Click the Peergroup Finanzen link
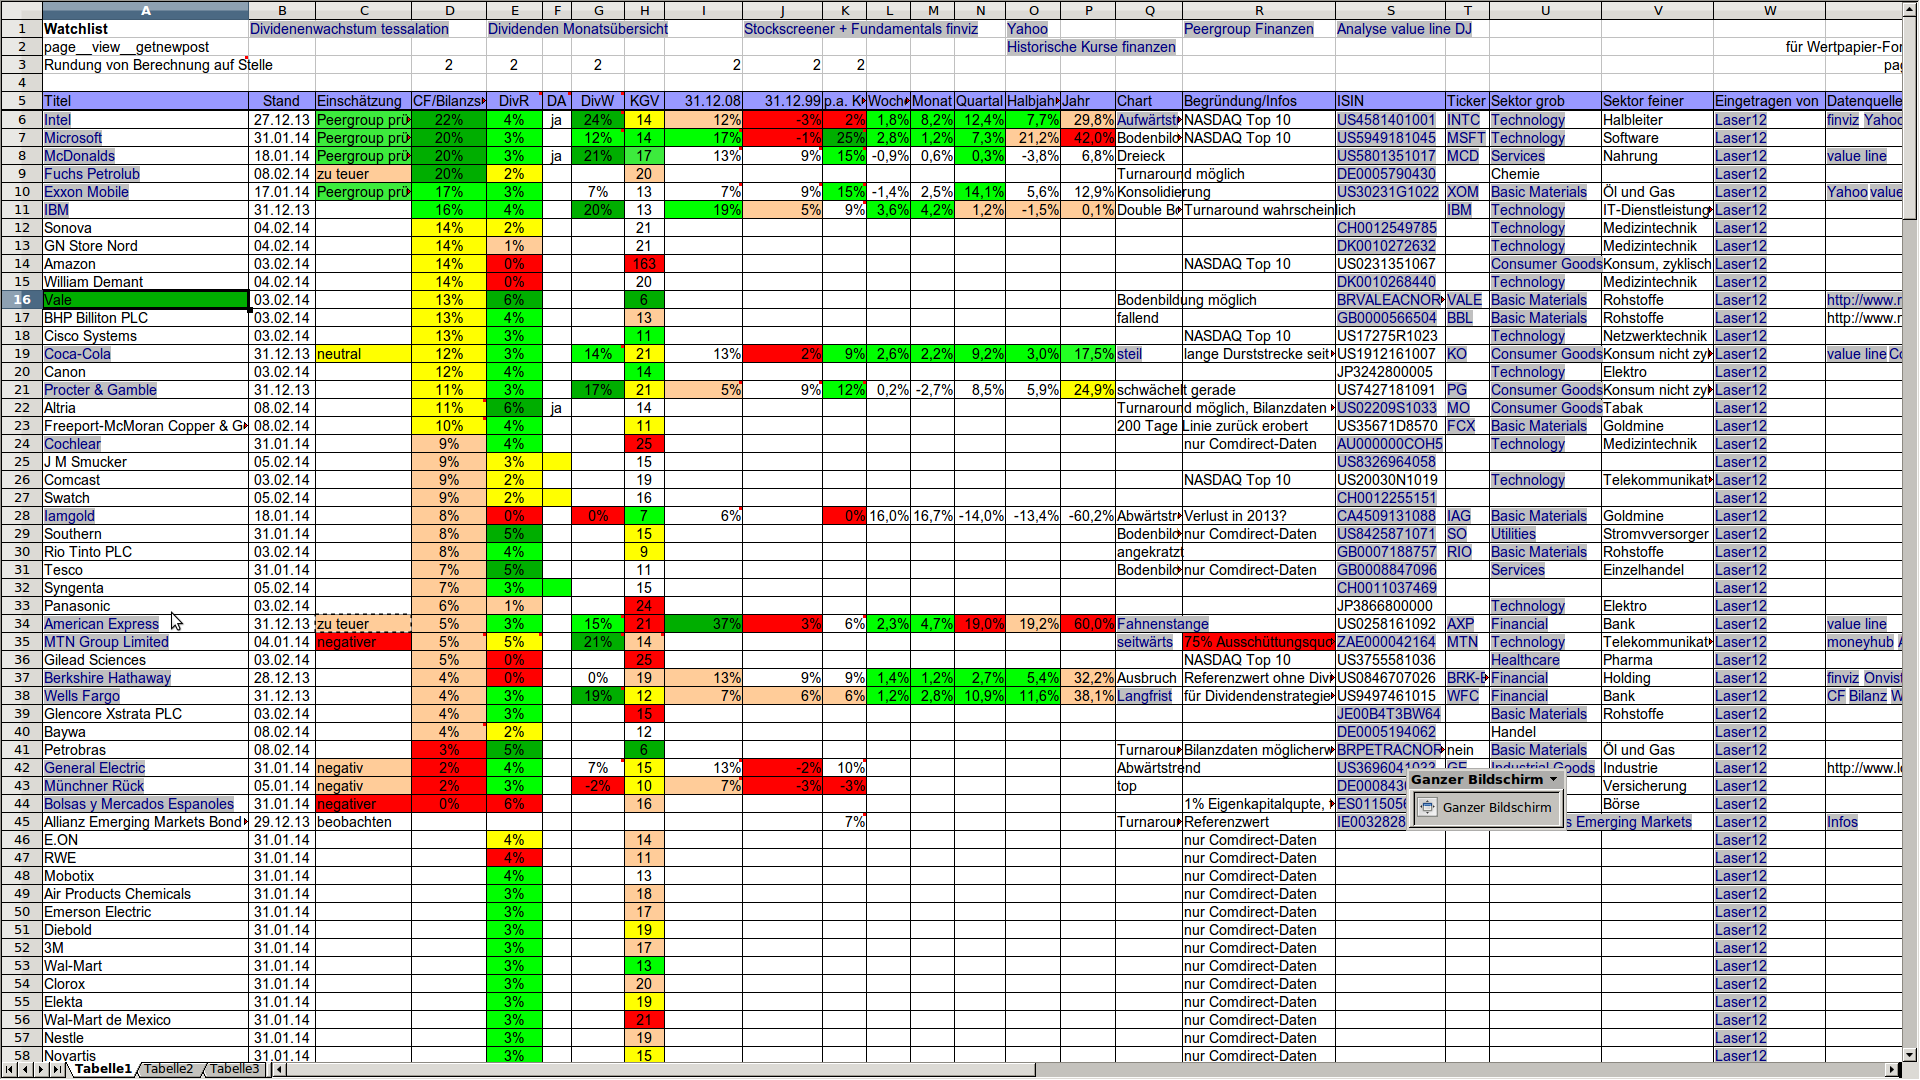The height and width of the screenshot is (1080, 1920). (1248, 29)
